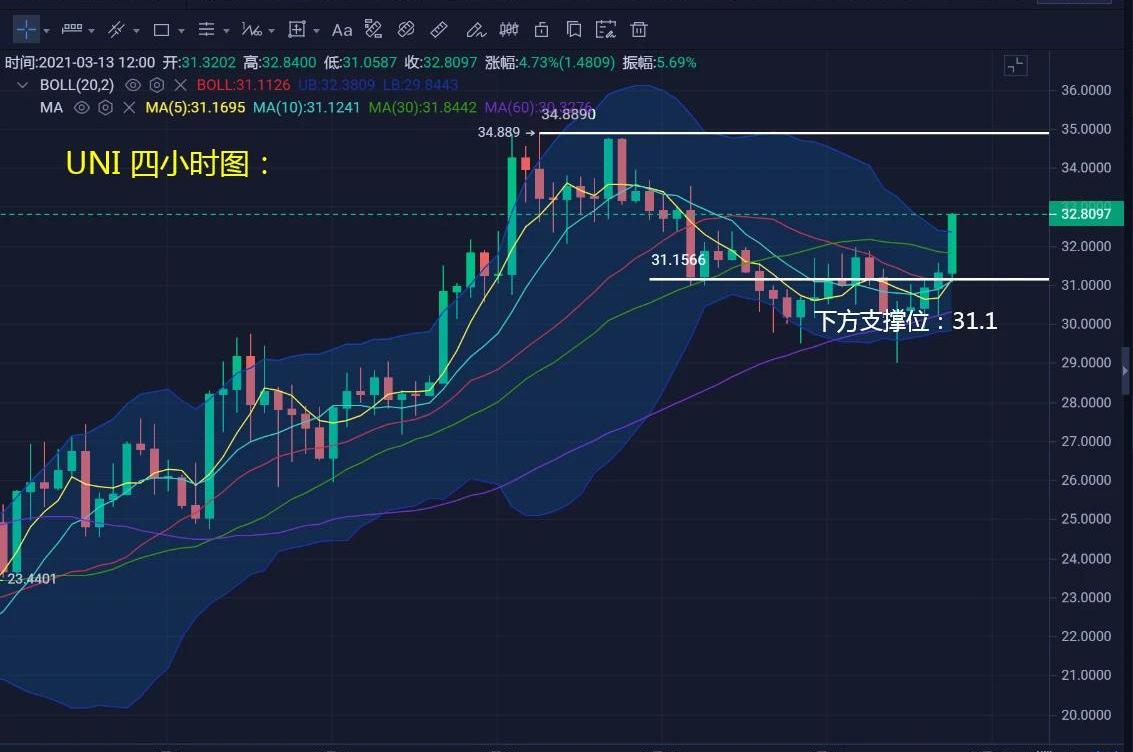Click the MA(5) value label
This screenshot has width=1133, height=752.
tap(195, 107)
